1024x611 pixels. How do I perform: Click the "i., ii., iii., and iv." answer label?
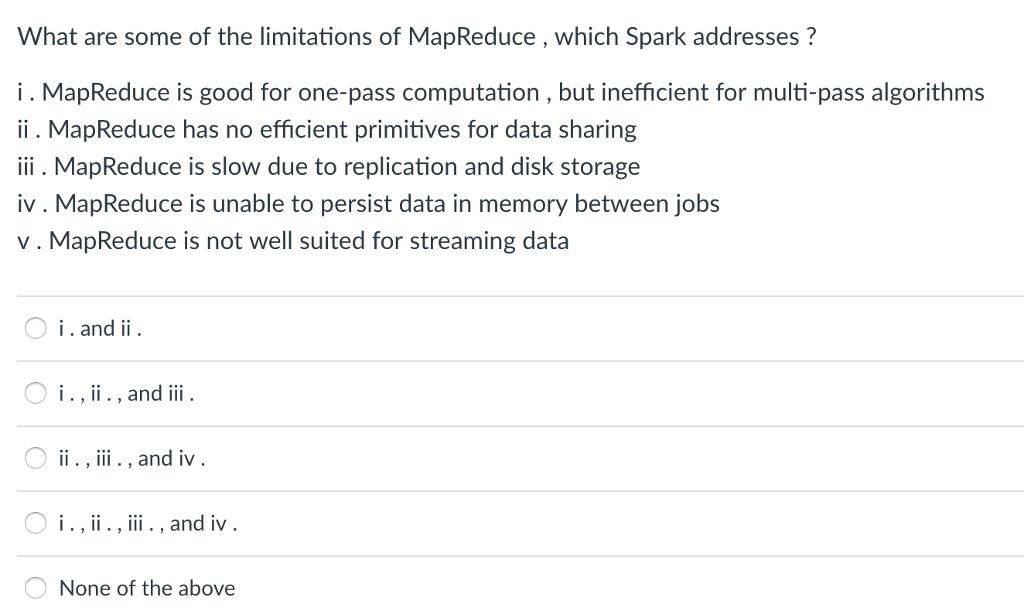tap(148, 523)
